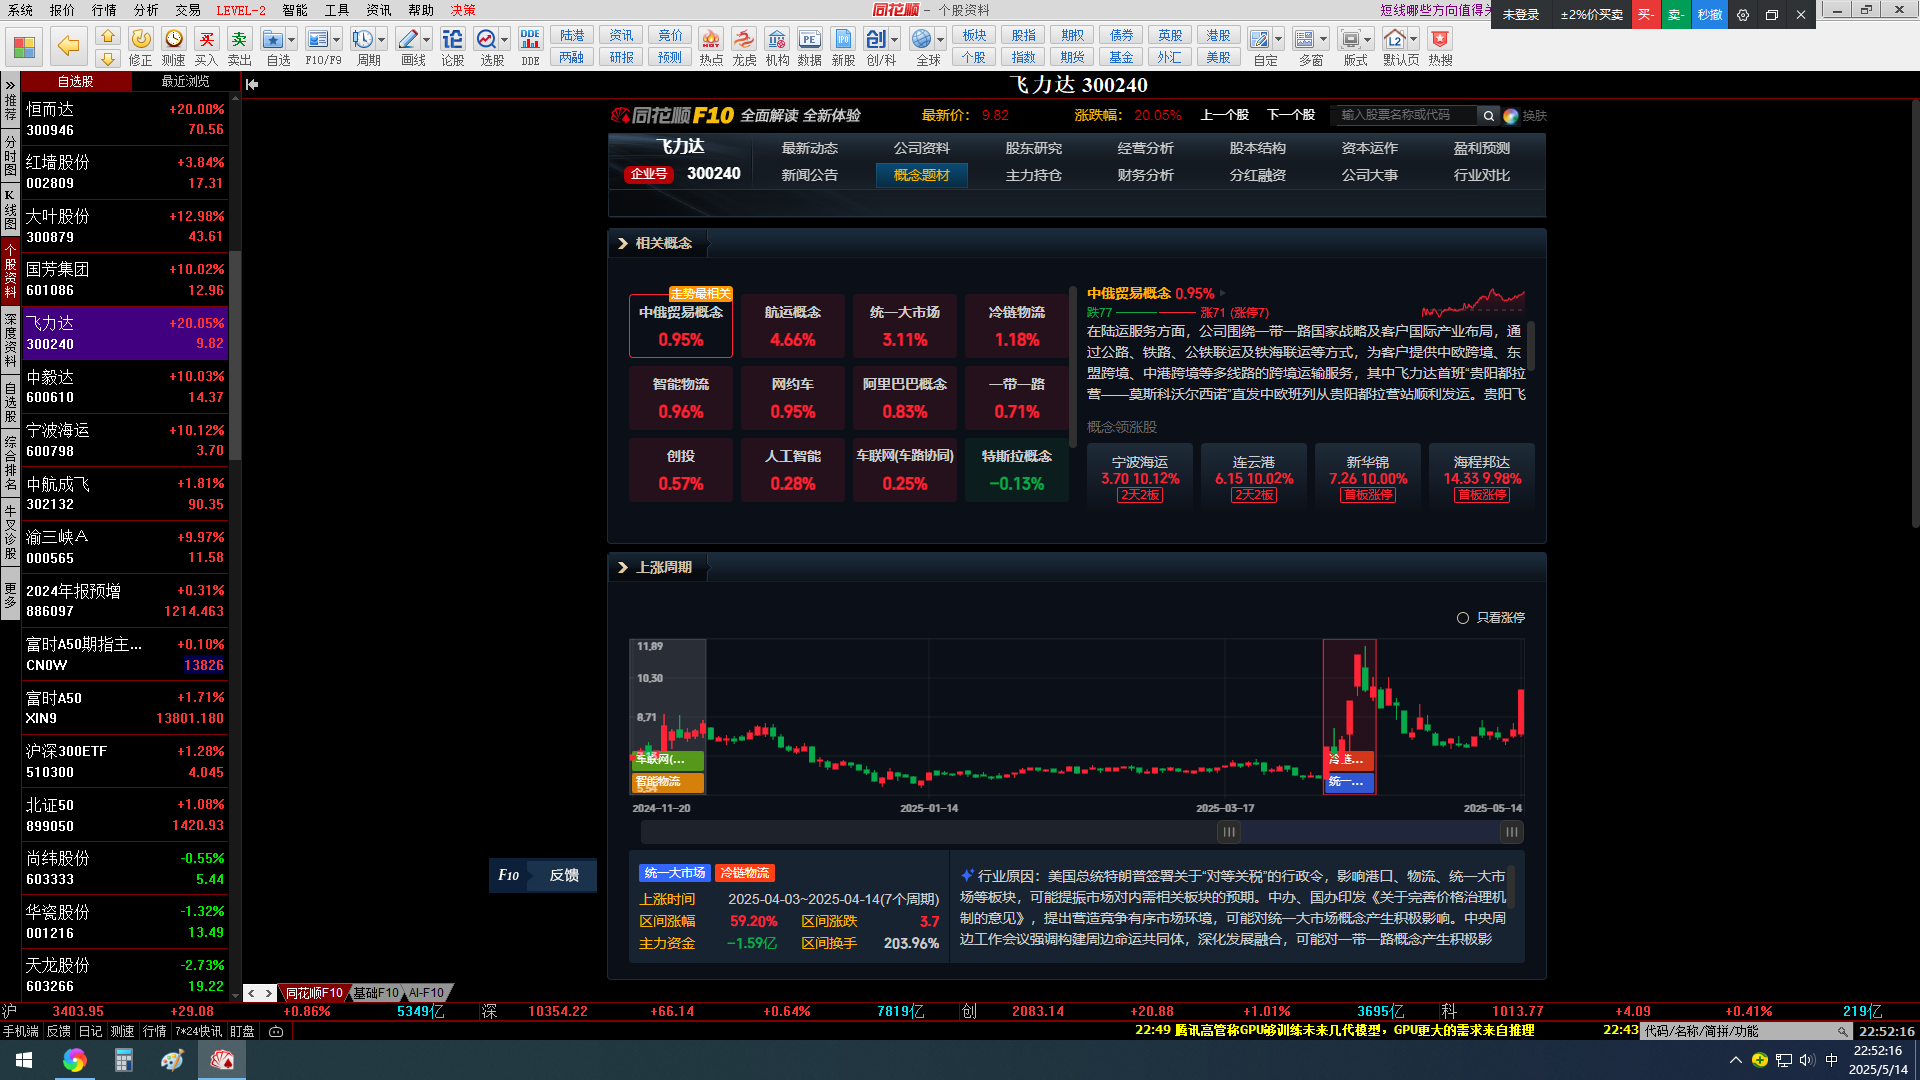The image size is (1920, 1080).
Task: Open the 报价 menu
Action: [x=62, y=10]
